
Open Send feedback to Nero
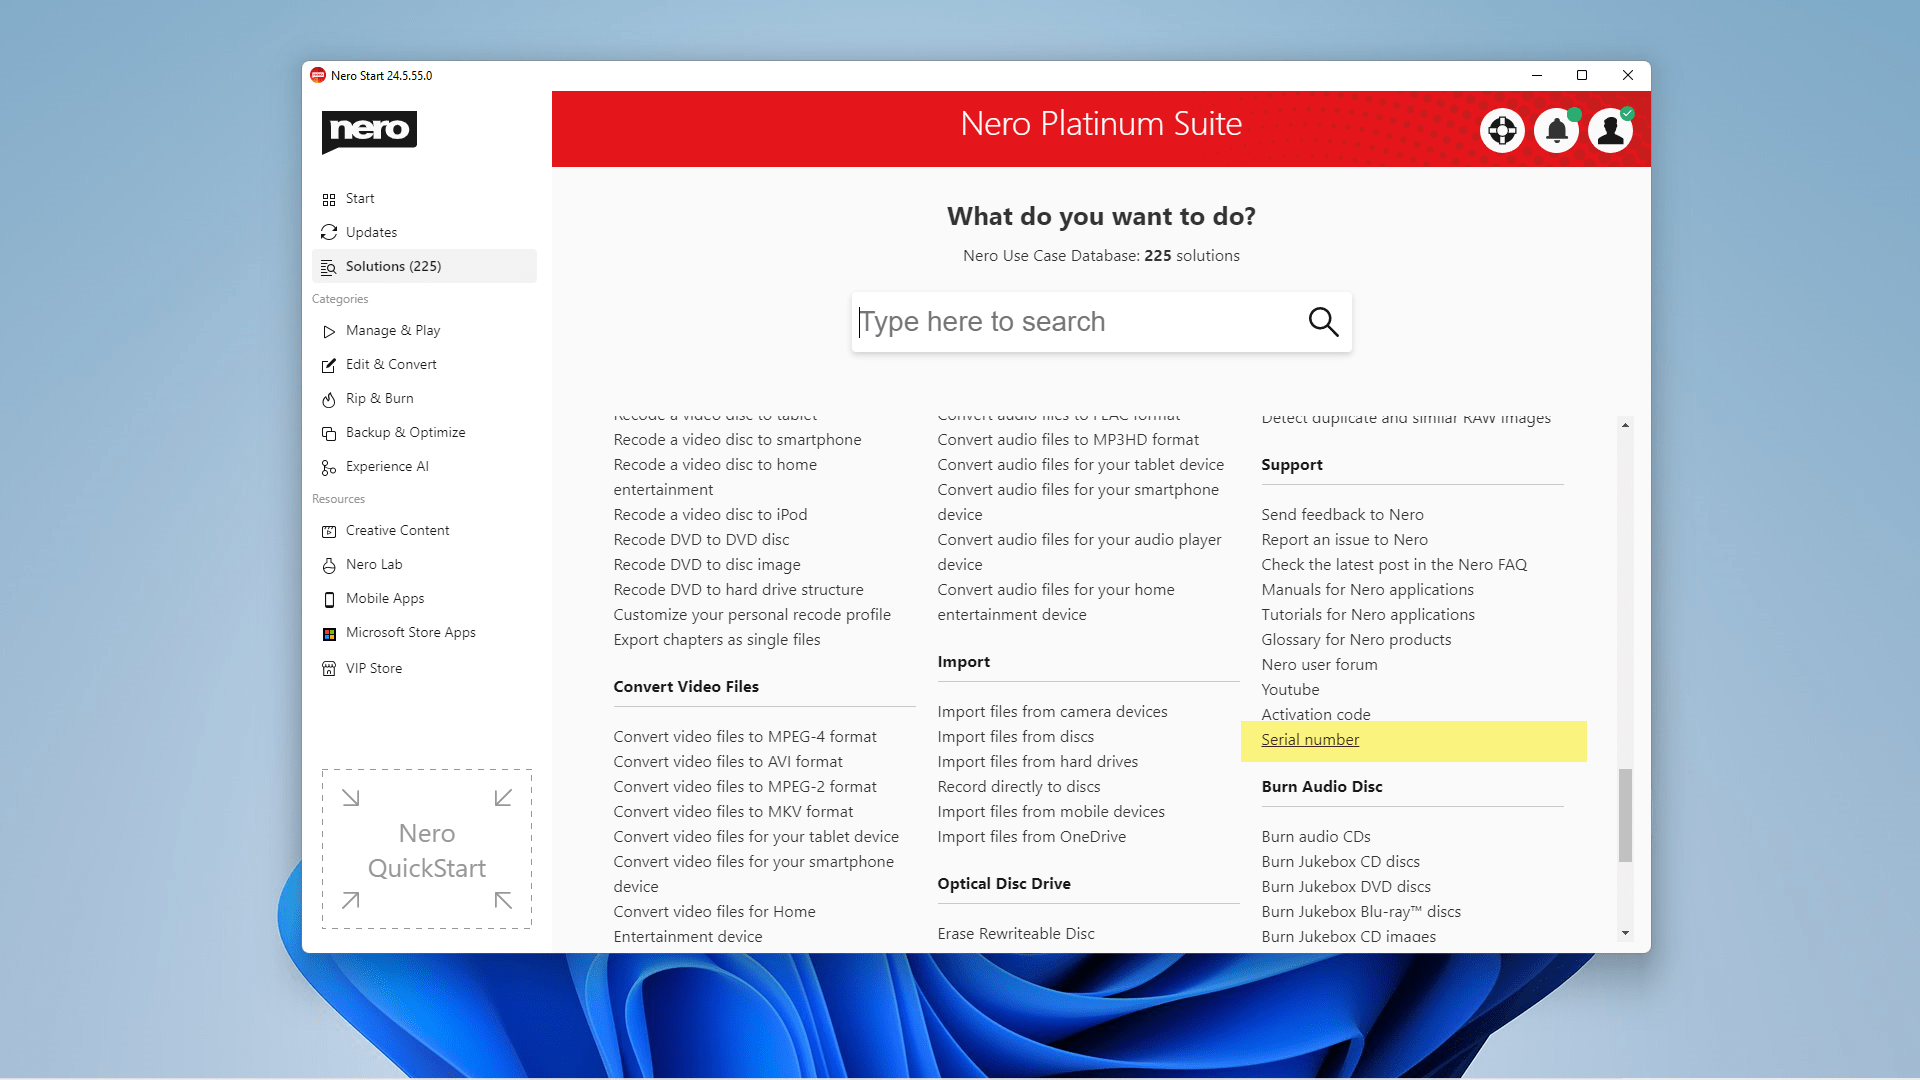1342,515
